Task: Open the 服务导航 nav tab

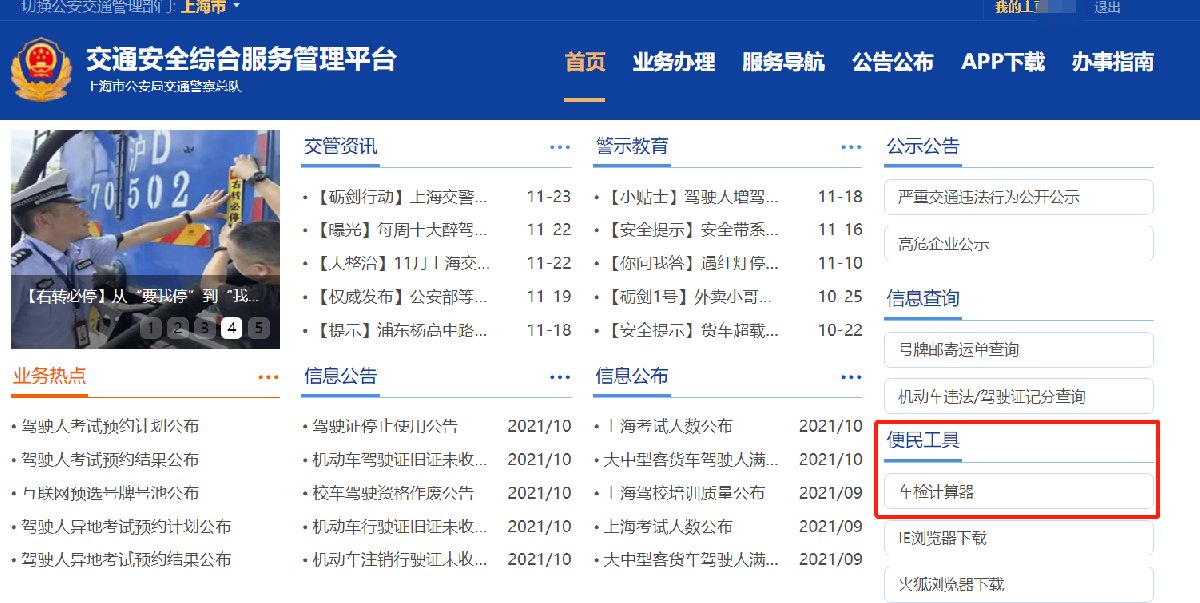Action: [x=783, y=62]
